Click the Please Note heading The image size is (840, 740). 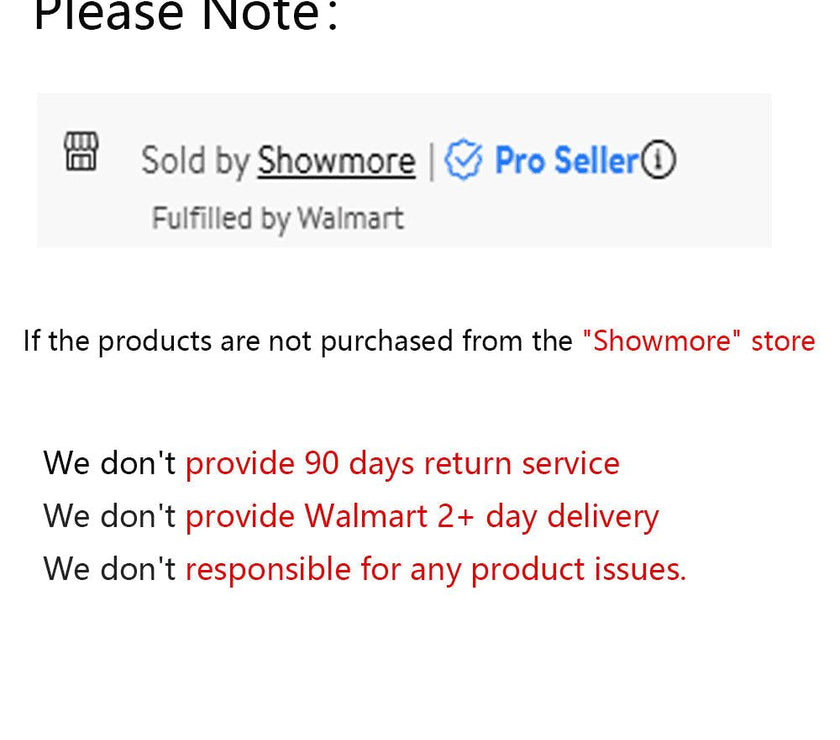coord(185,16)
